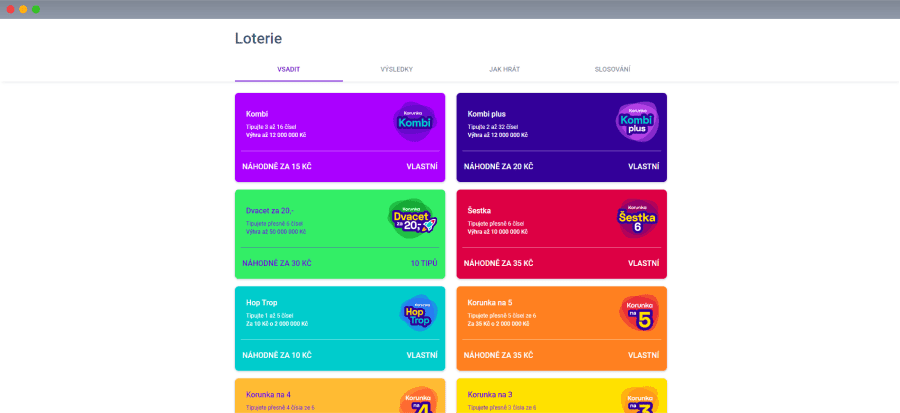Viewport: 900px width, 413px height.
Task: Click the Kombi card title
Action: (x=257, y=114)
